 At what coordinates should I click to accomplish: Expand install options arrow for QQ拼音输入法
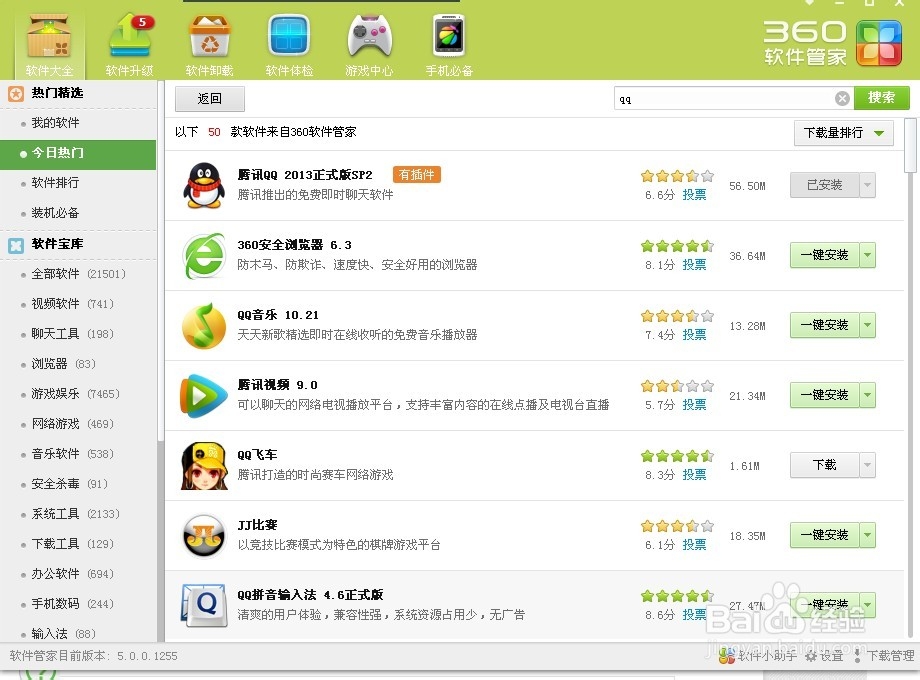[x=867, y=605]
